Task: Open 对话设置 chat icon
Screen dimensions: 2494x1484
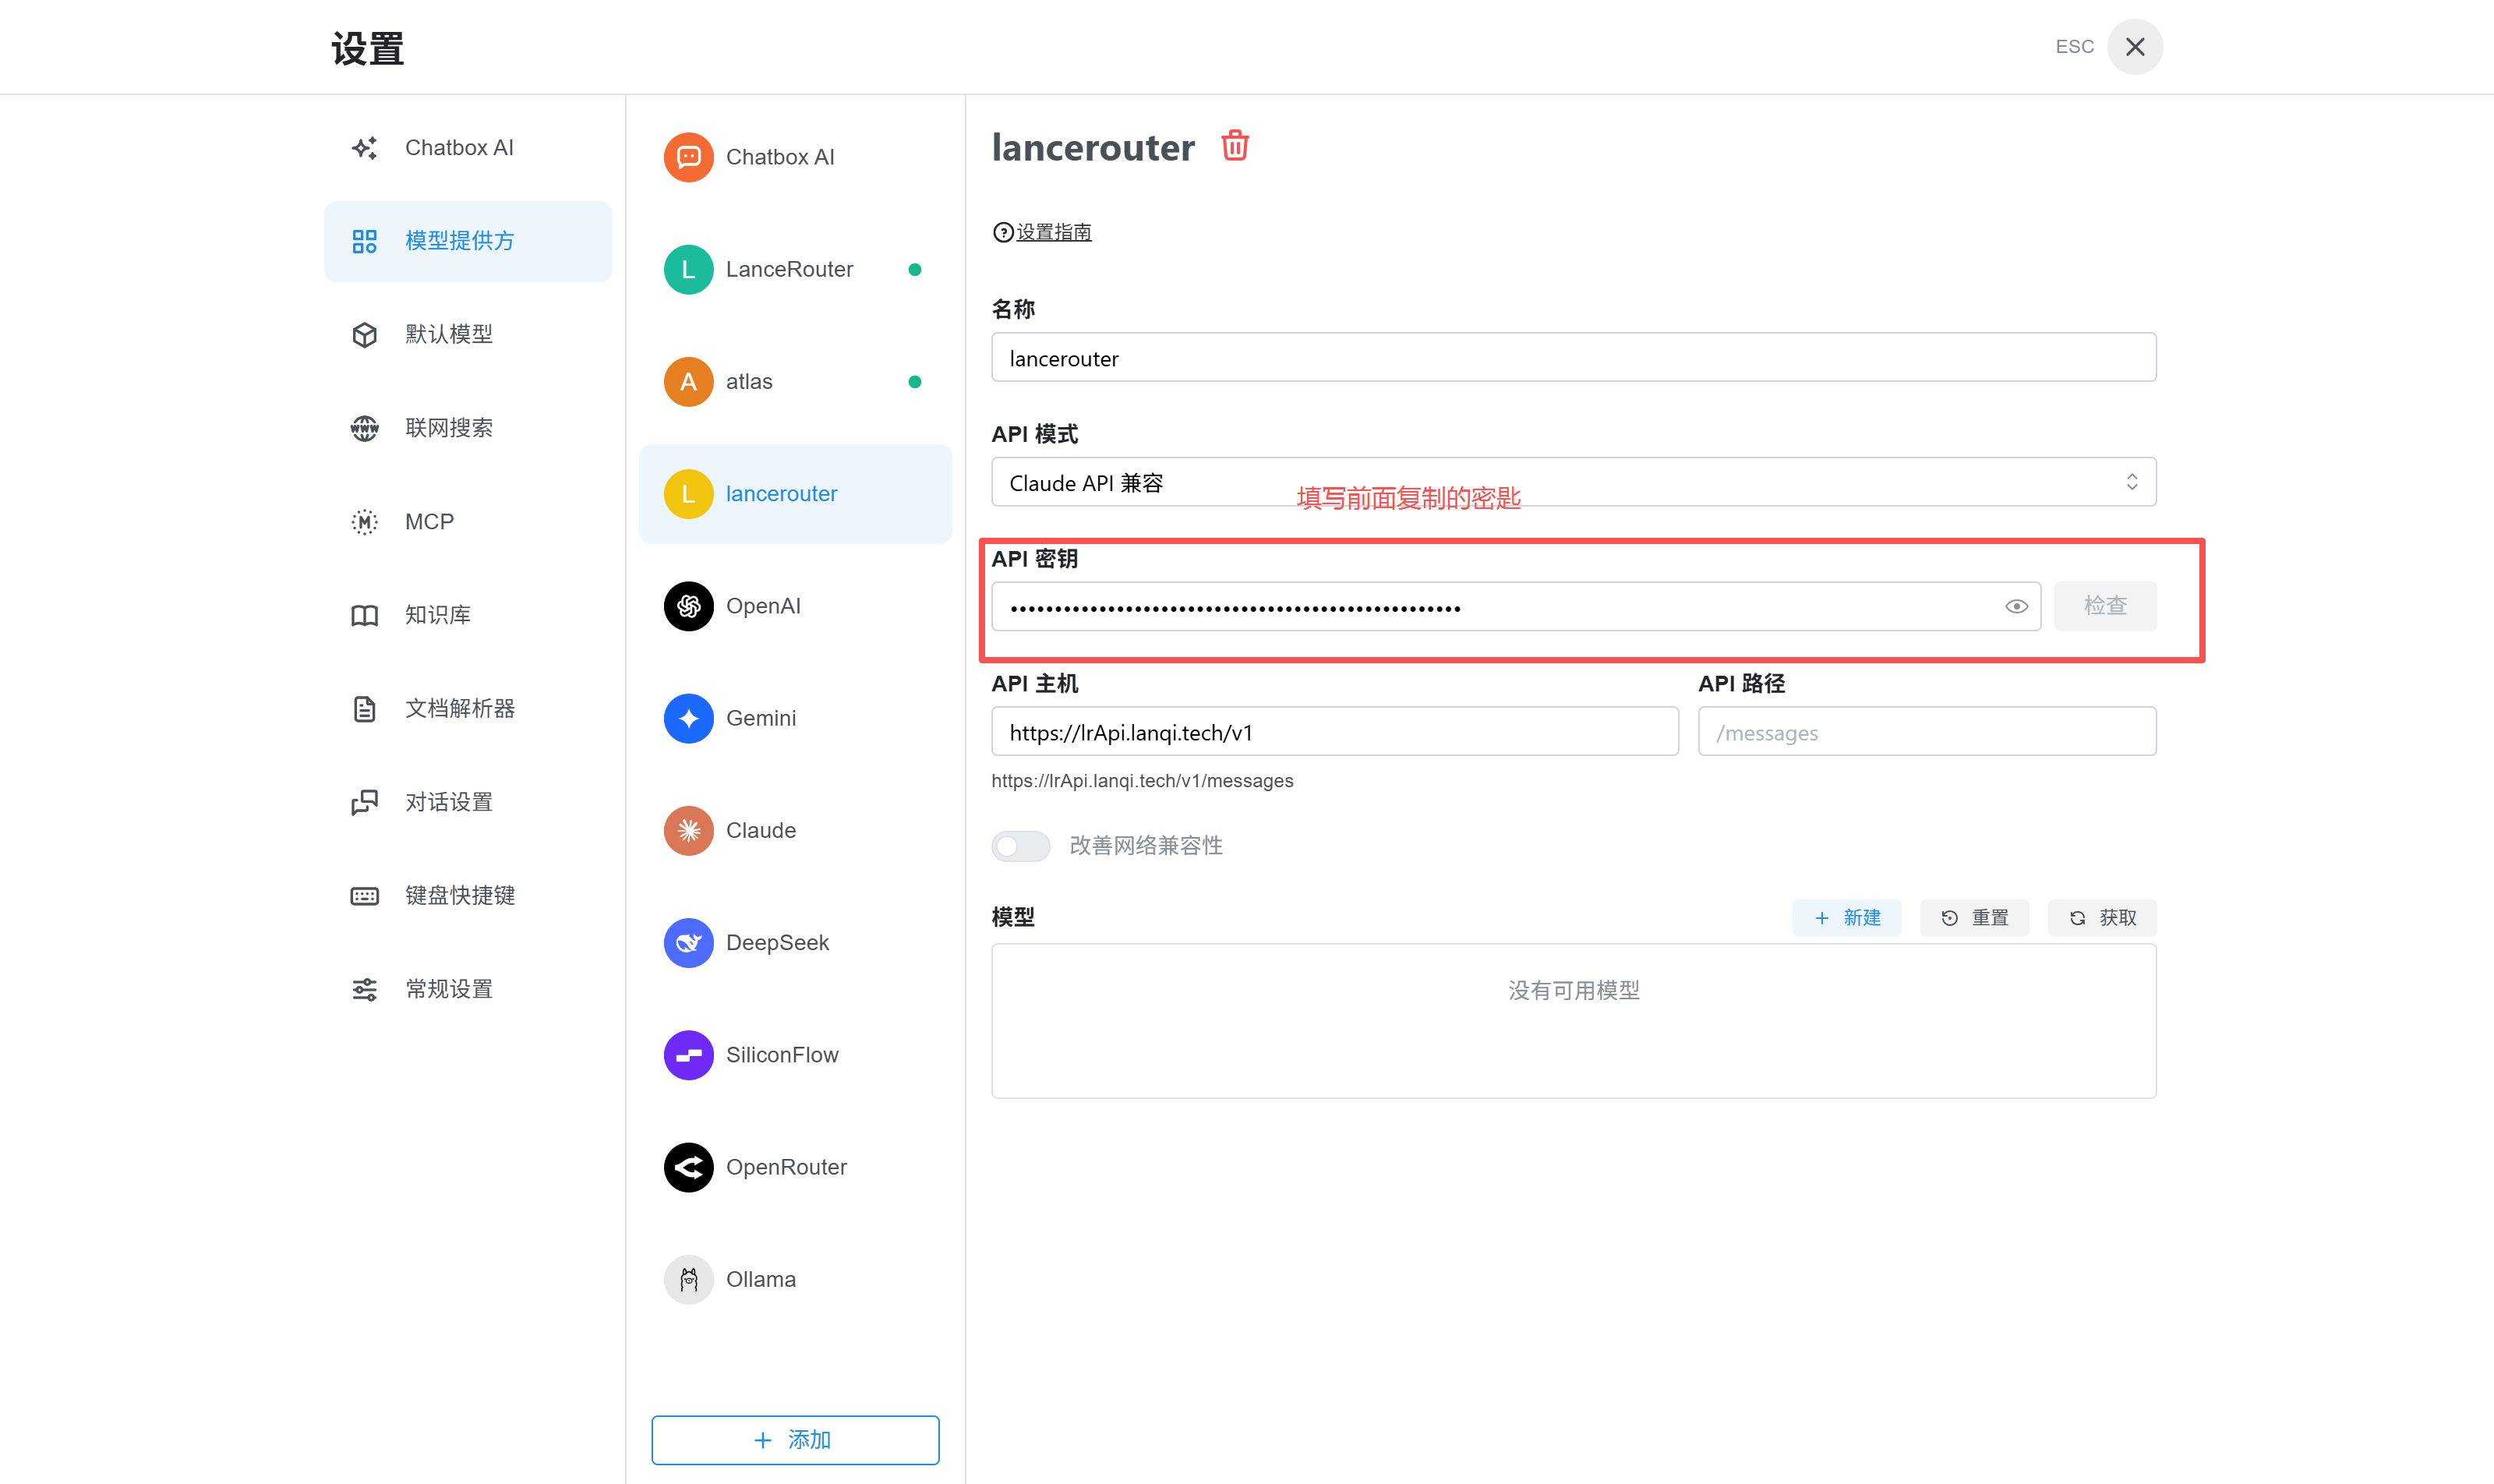Action: pyautogui.click(x=364, y=802)
